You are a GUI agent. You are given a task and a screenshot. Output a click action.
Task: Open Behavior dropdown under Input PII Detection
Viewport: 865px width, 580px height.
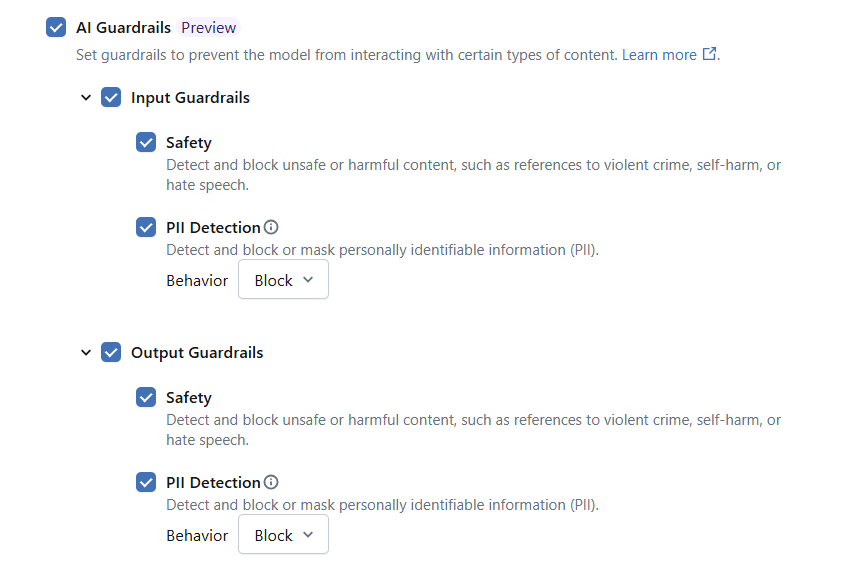coord(283,281)
